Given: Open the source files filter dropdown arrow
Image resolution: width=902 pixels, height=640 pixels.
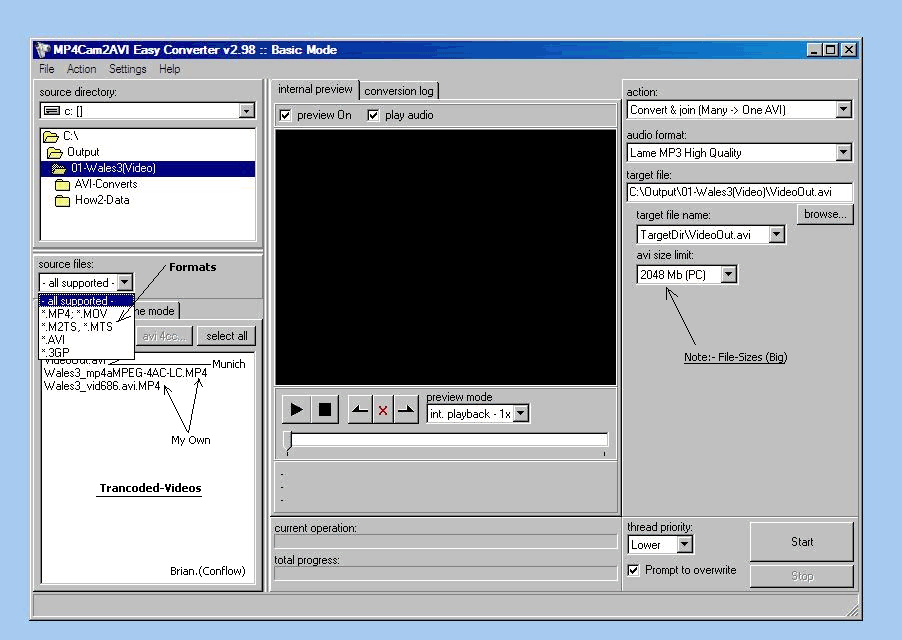Looking at the screenshot, I should pos(125,282).
